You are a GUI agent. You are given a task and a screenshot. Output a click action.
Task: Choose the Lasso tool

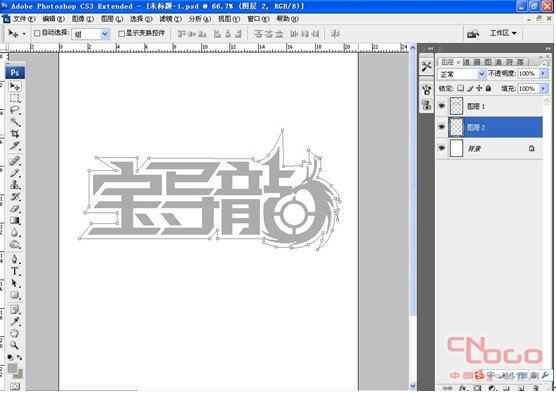click(15, 110)
